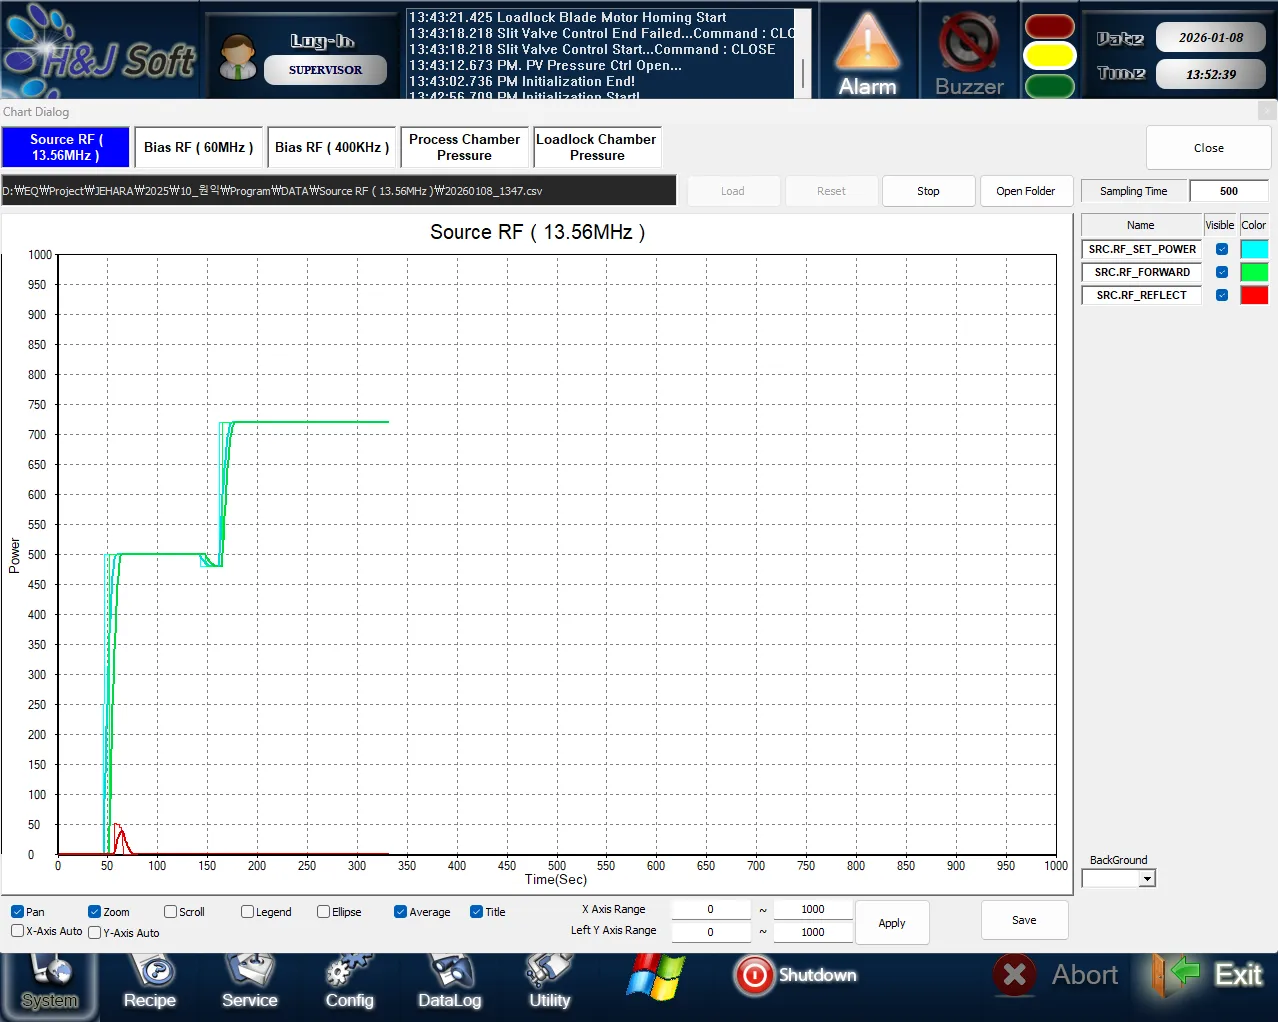Viewport: 1278px width, 1022px height.
Task: Enable Y-Axis Auto checkbox
Action: point(94,932)
